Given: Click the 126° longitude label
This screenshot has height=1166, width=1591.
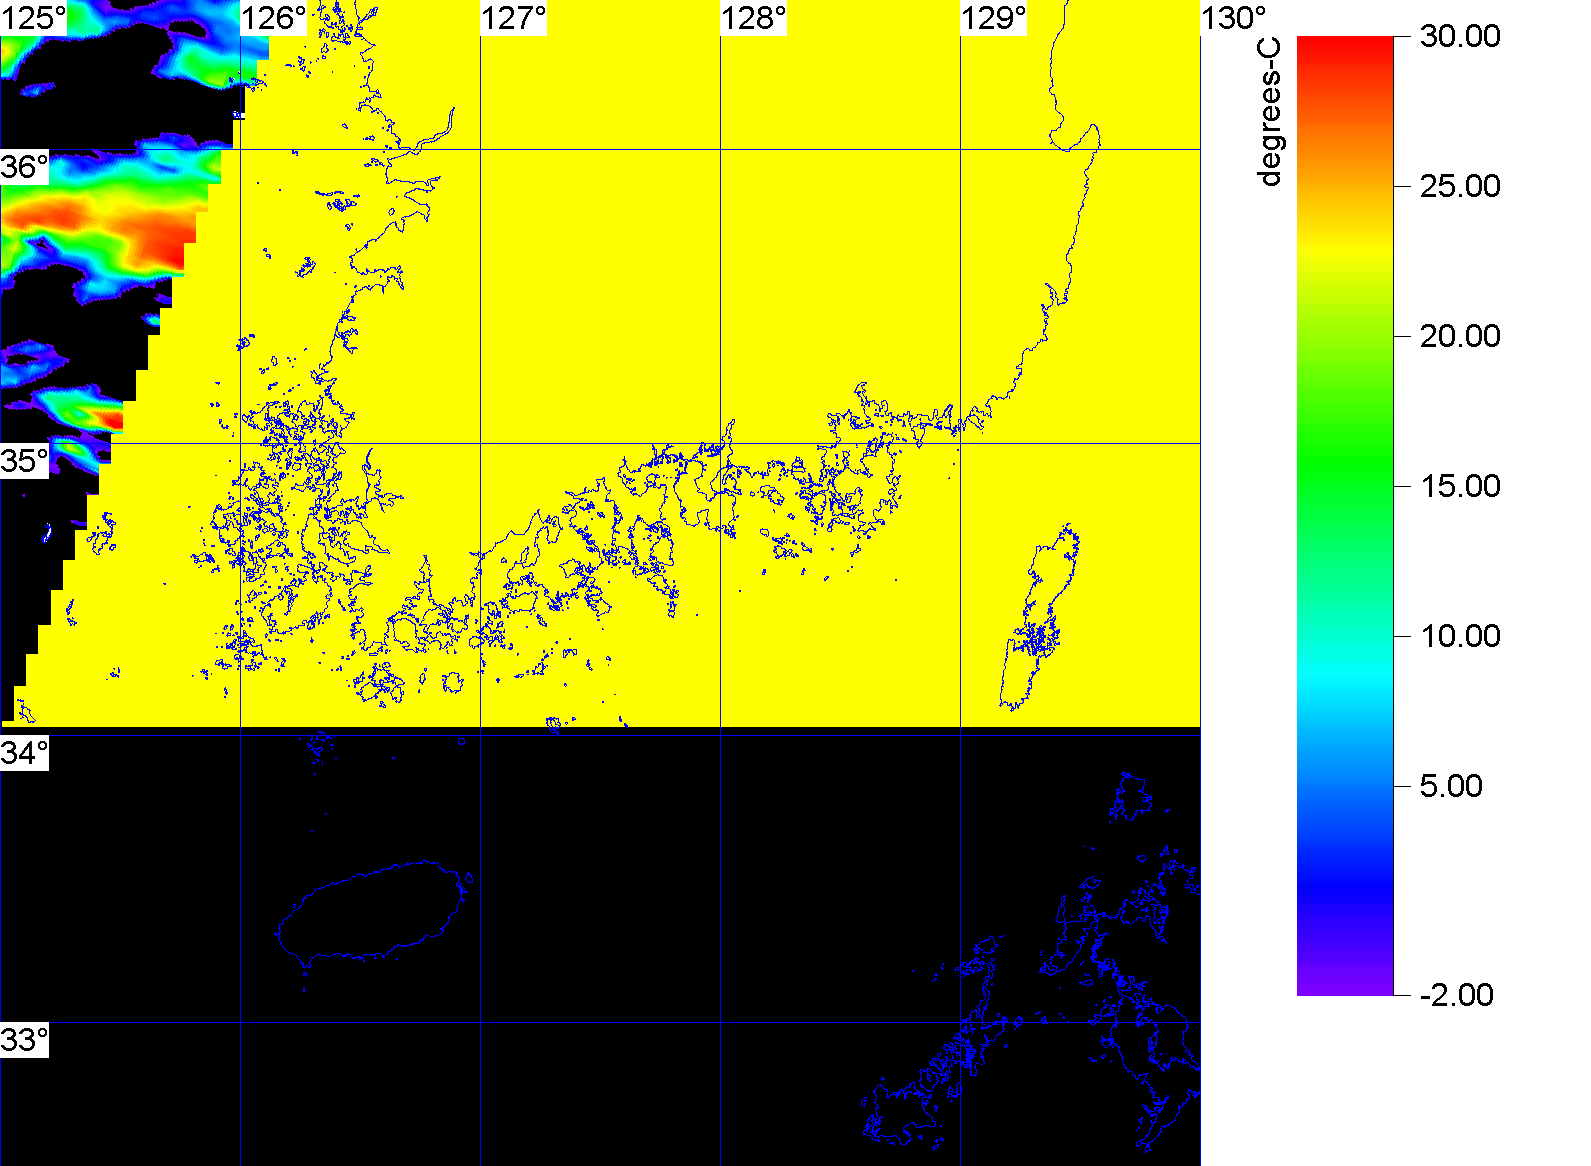Looking at the screenshot, I should 274,18.
